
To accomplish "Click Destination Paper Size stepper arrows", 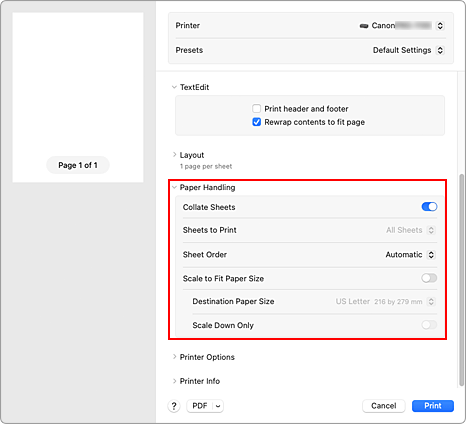I will (431, 302).
